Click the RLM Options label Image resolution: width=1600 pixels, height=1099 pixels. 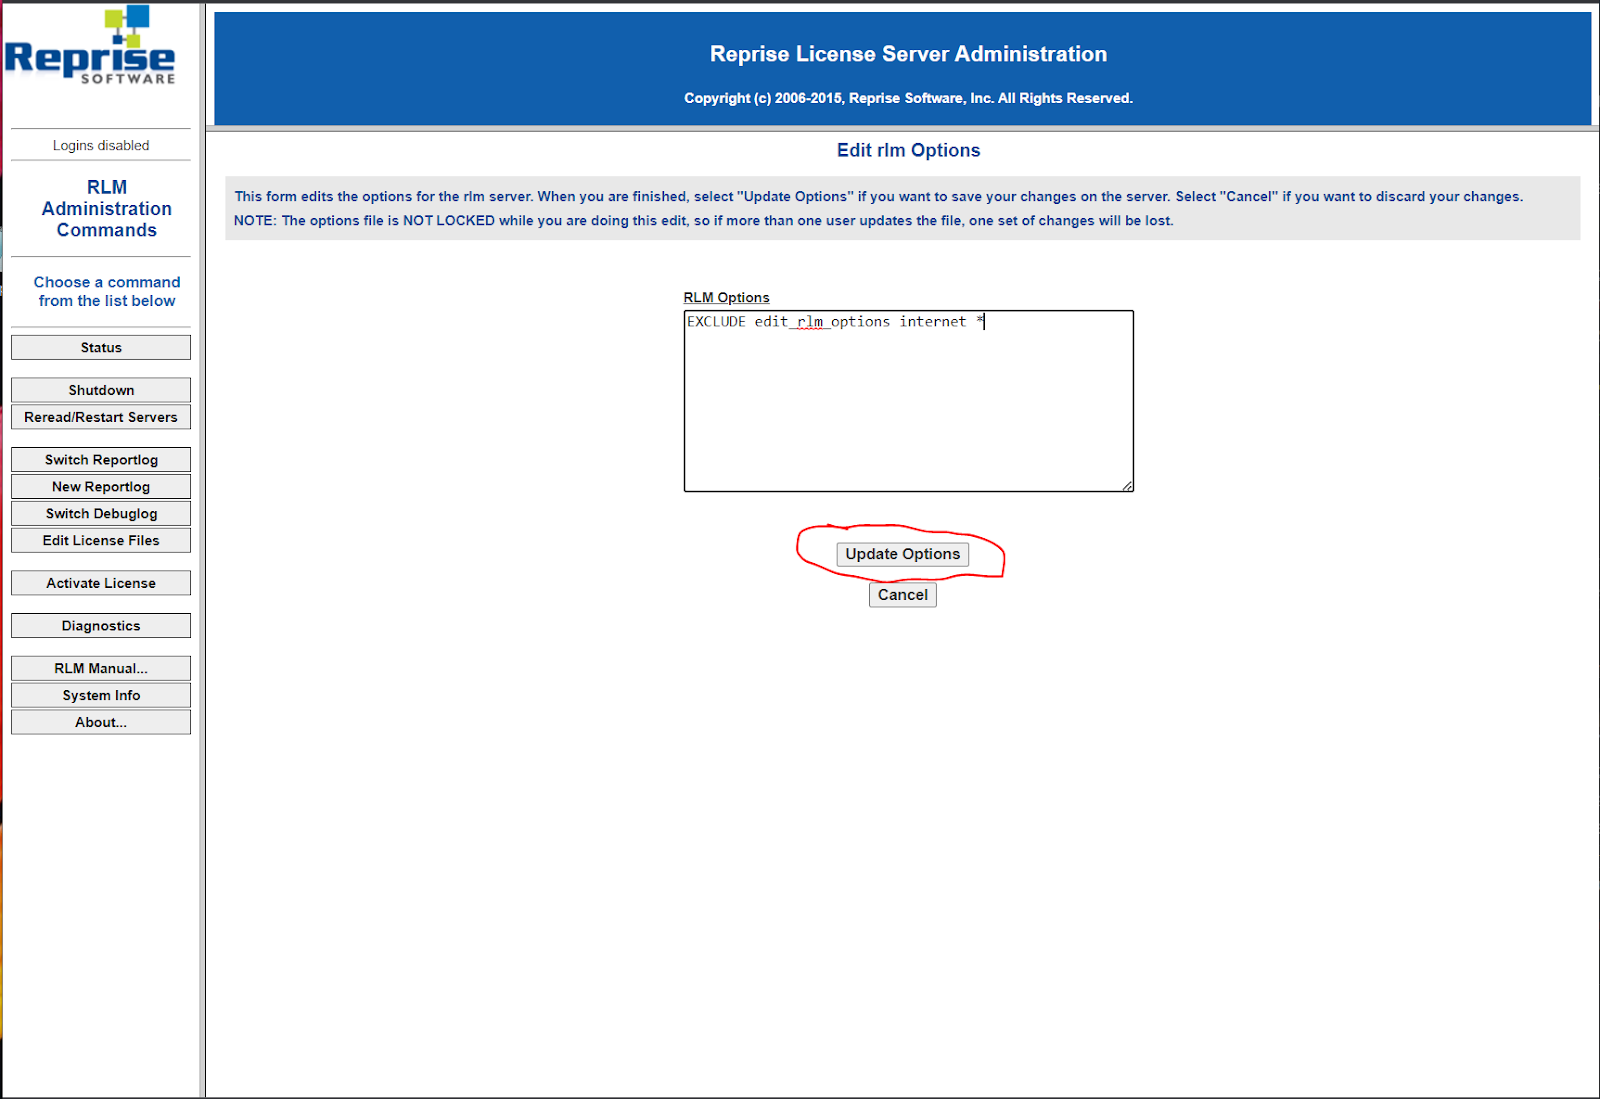coord(725,297)
